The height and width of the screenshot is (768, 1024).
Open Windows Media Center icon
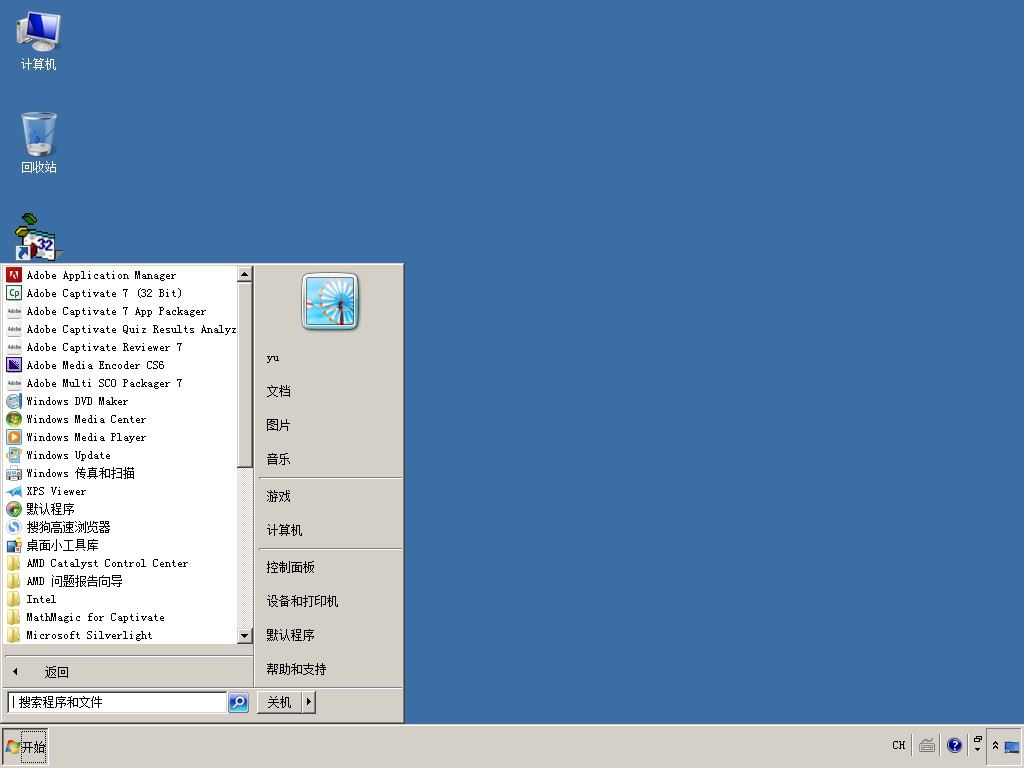pyautogui.click(x=14, y=419)
